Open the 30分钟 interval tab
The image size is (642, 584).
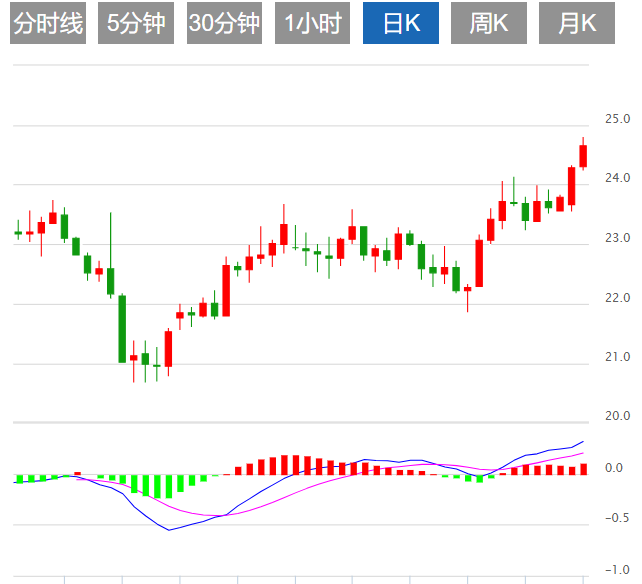click(224, 23)
